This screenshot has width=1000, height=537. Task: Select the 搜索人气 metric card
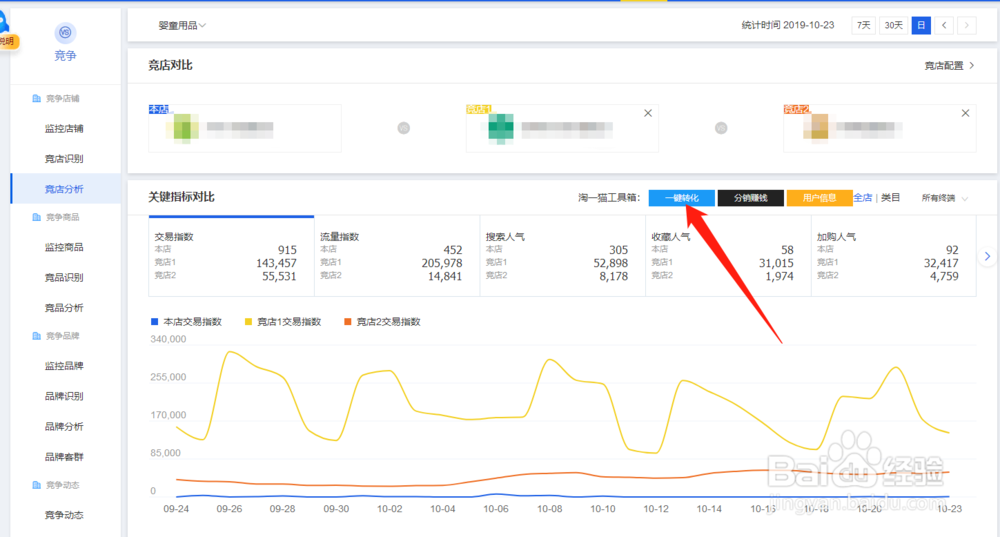(x=562, y=256)
